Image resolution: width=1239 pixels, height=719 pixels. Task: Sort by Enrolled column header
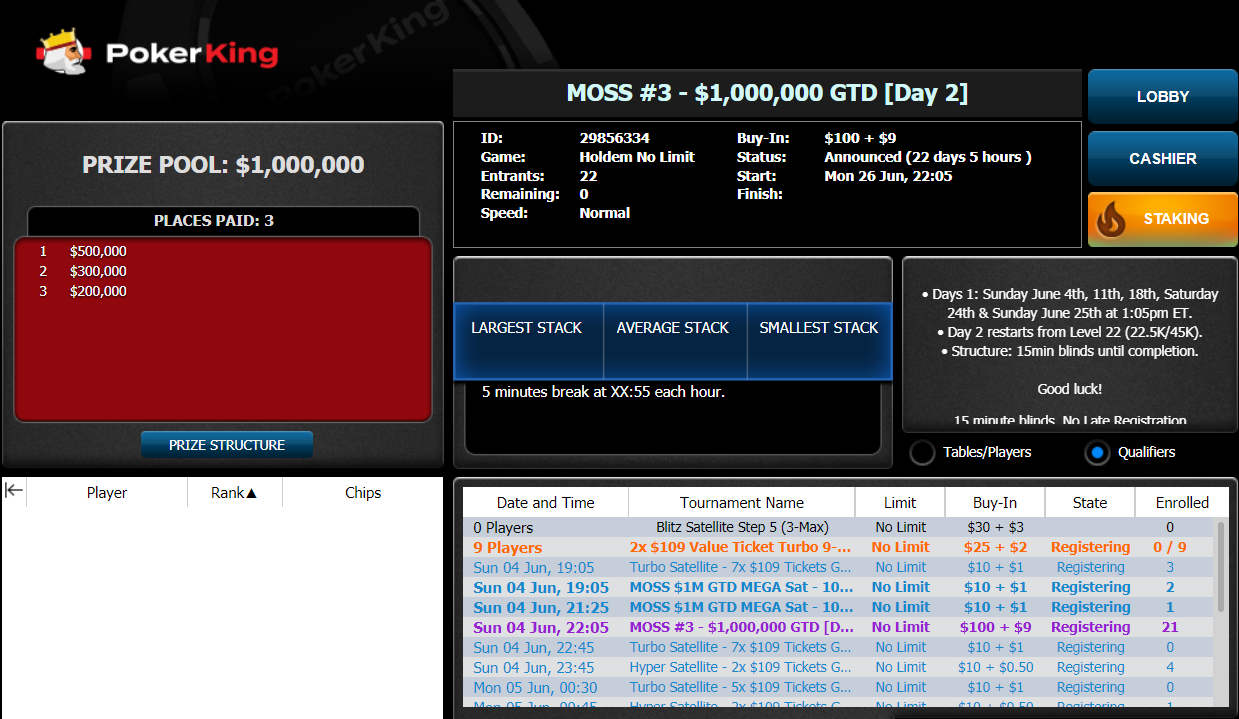tap(1182, 503)
